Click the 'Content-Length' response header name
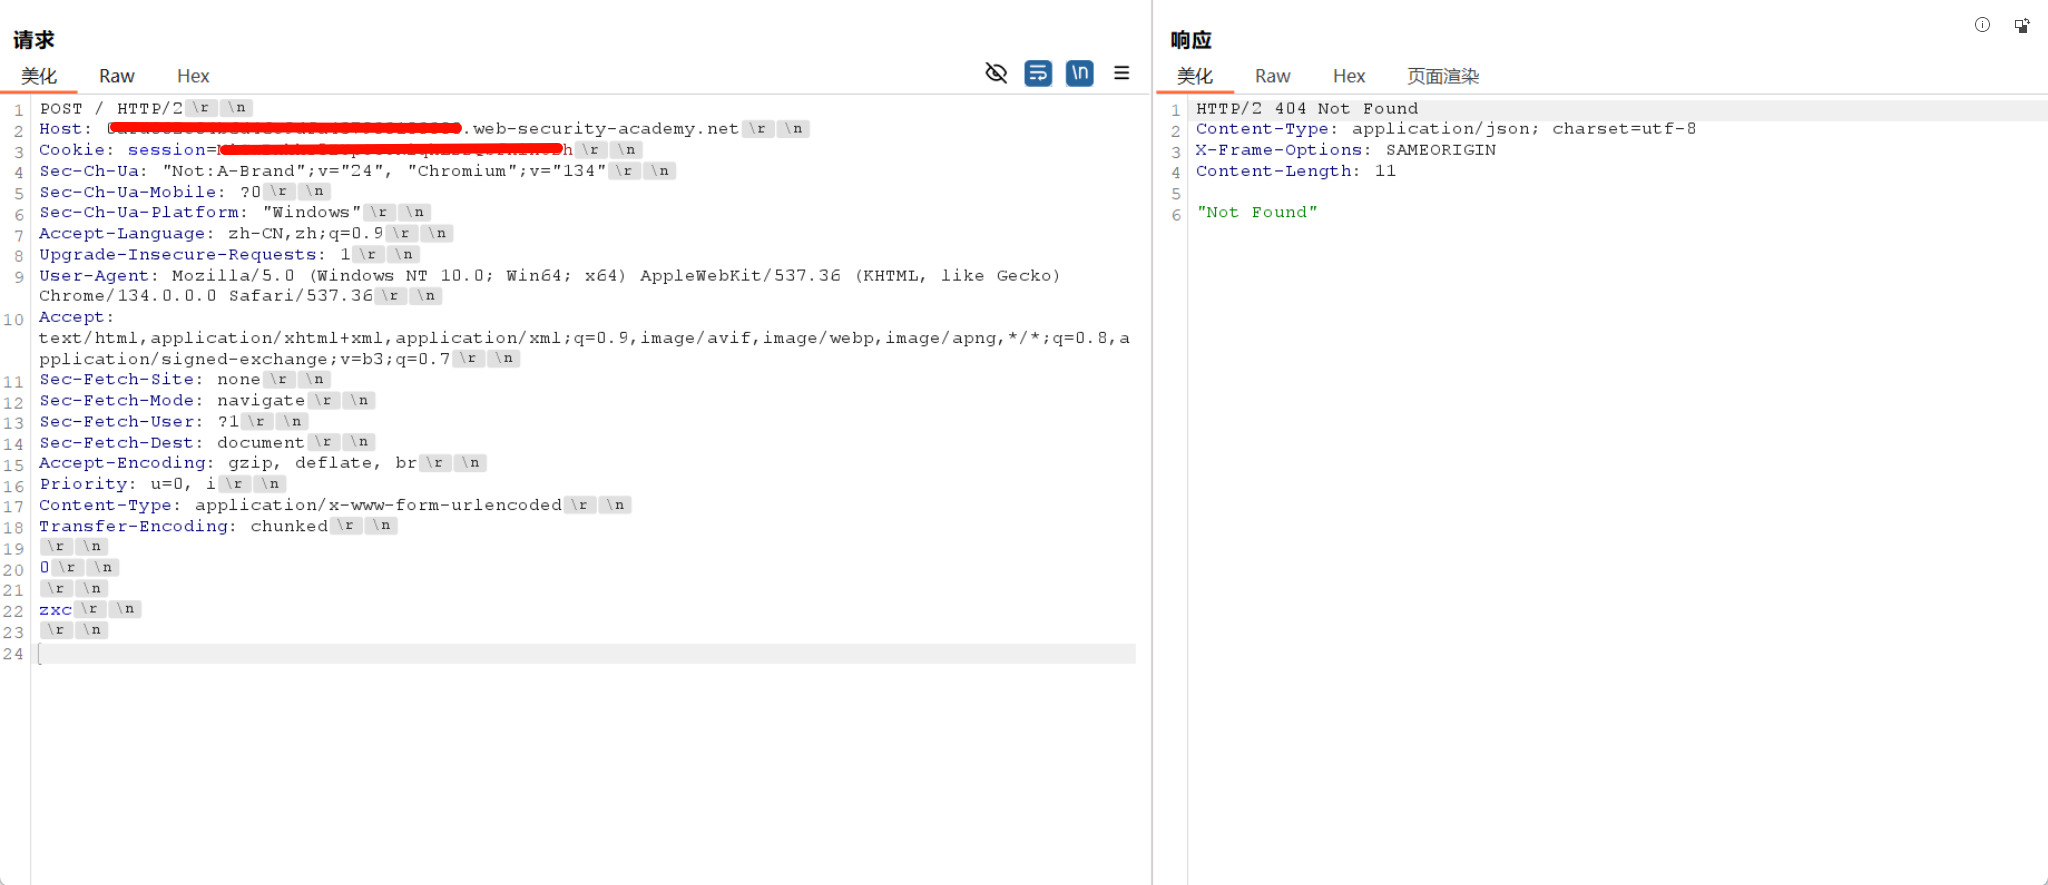Image resolution: width=2048 pixels, height=885 pixels. point(1273,171)
